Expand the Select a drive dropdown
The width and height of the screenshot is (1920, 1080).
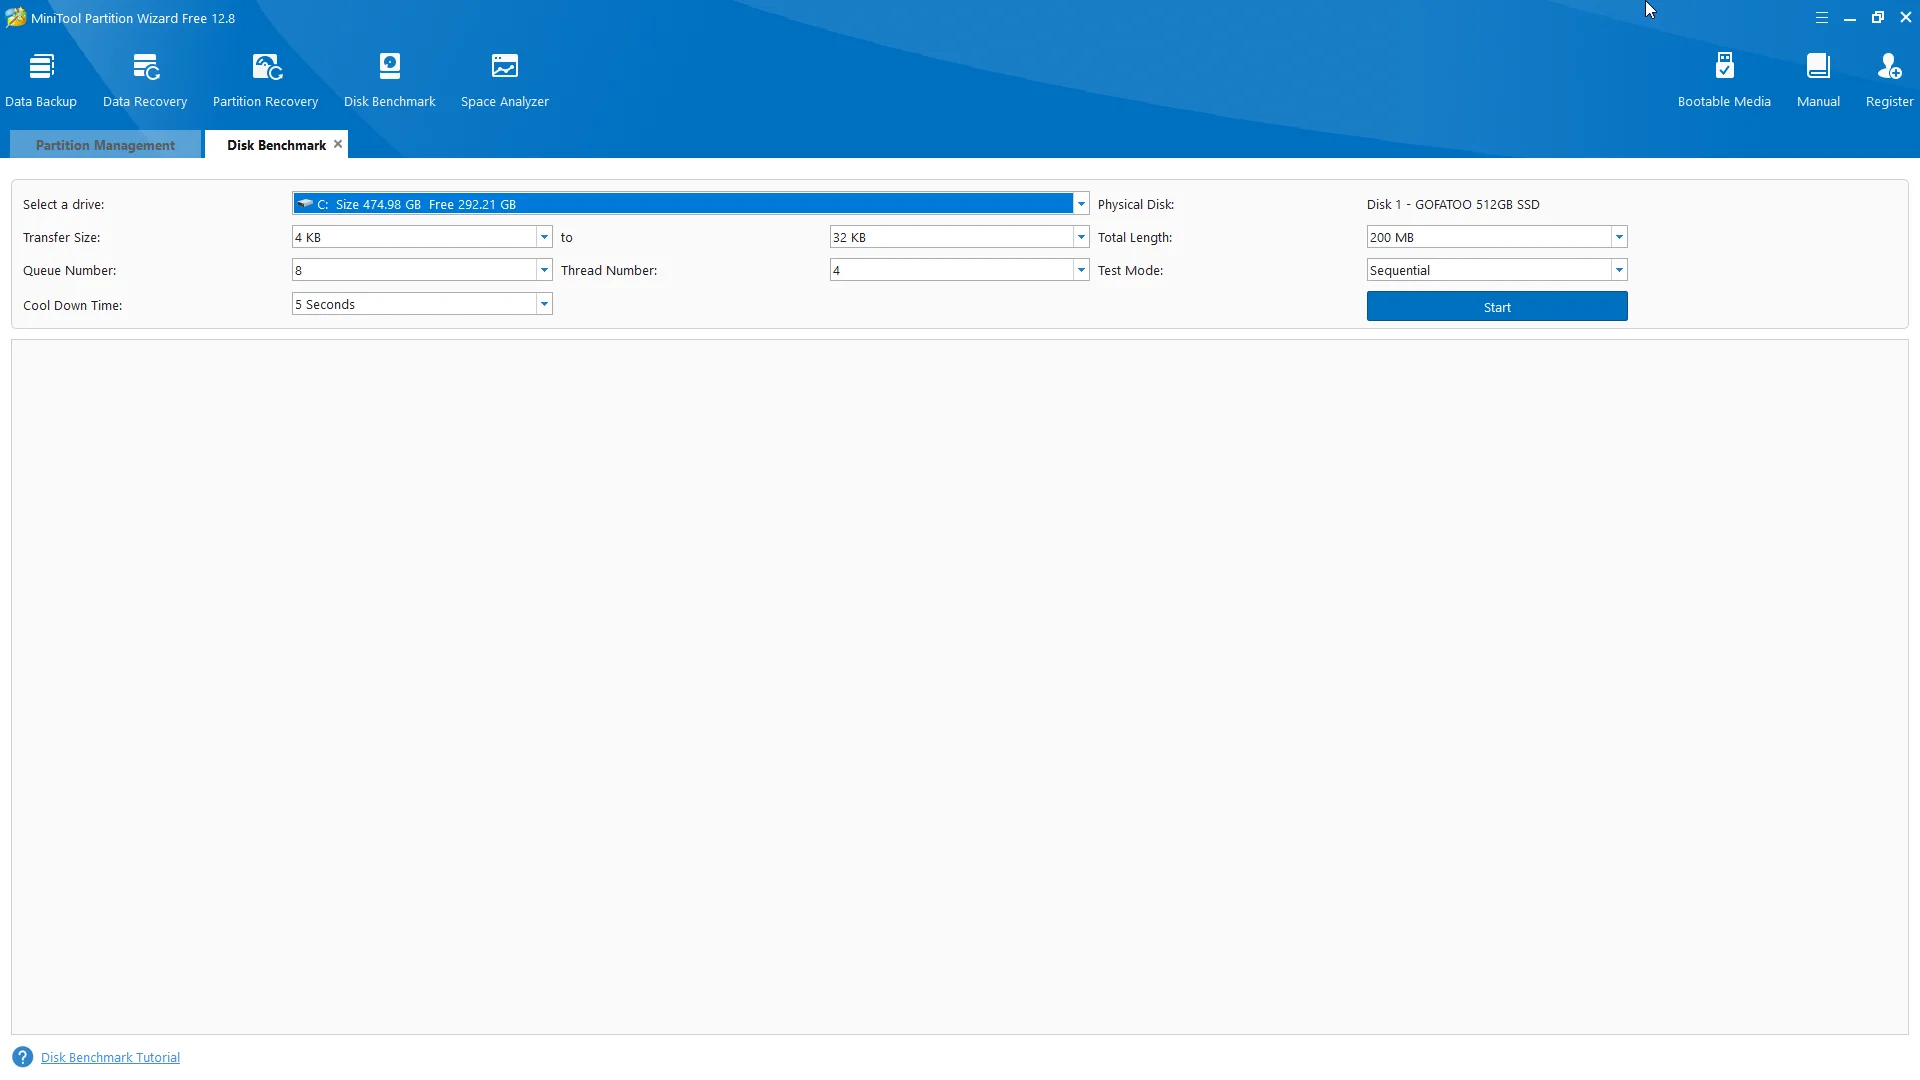point(1081,204)
